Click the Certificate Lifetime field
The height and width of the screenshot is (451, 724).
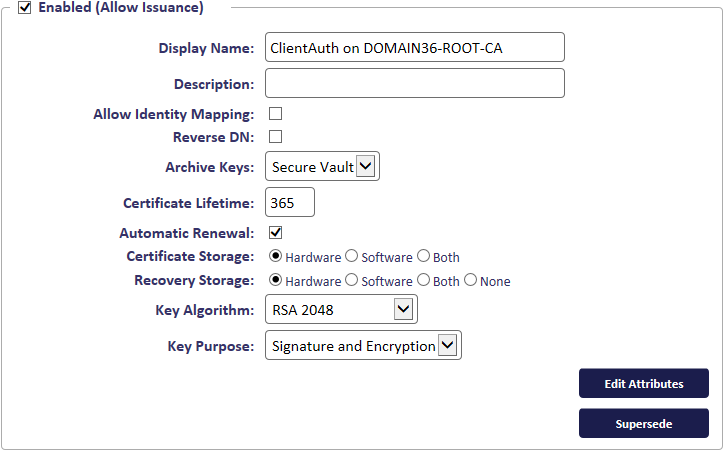pos(290,202)
